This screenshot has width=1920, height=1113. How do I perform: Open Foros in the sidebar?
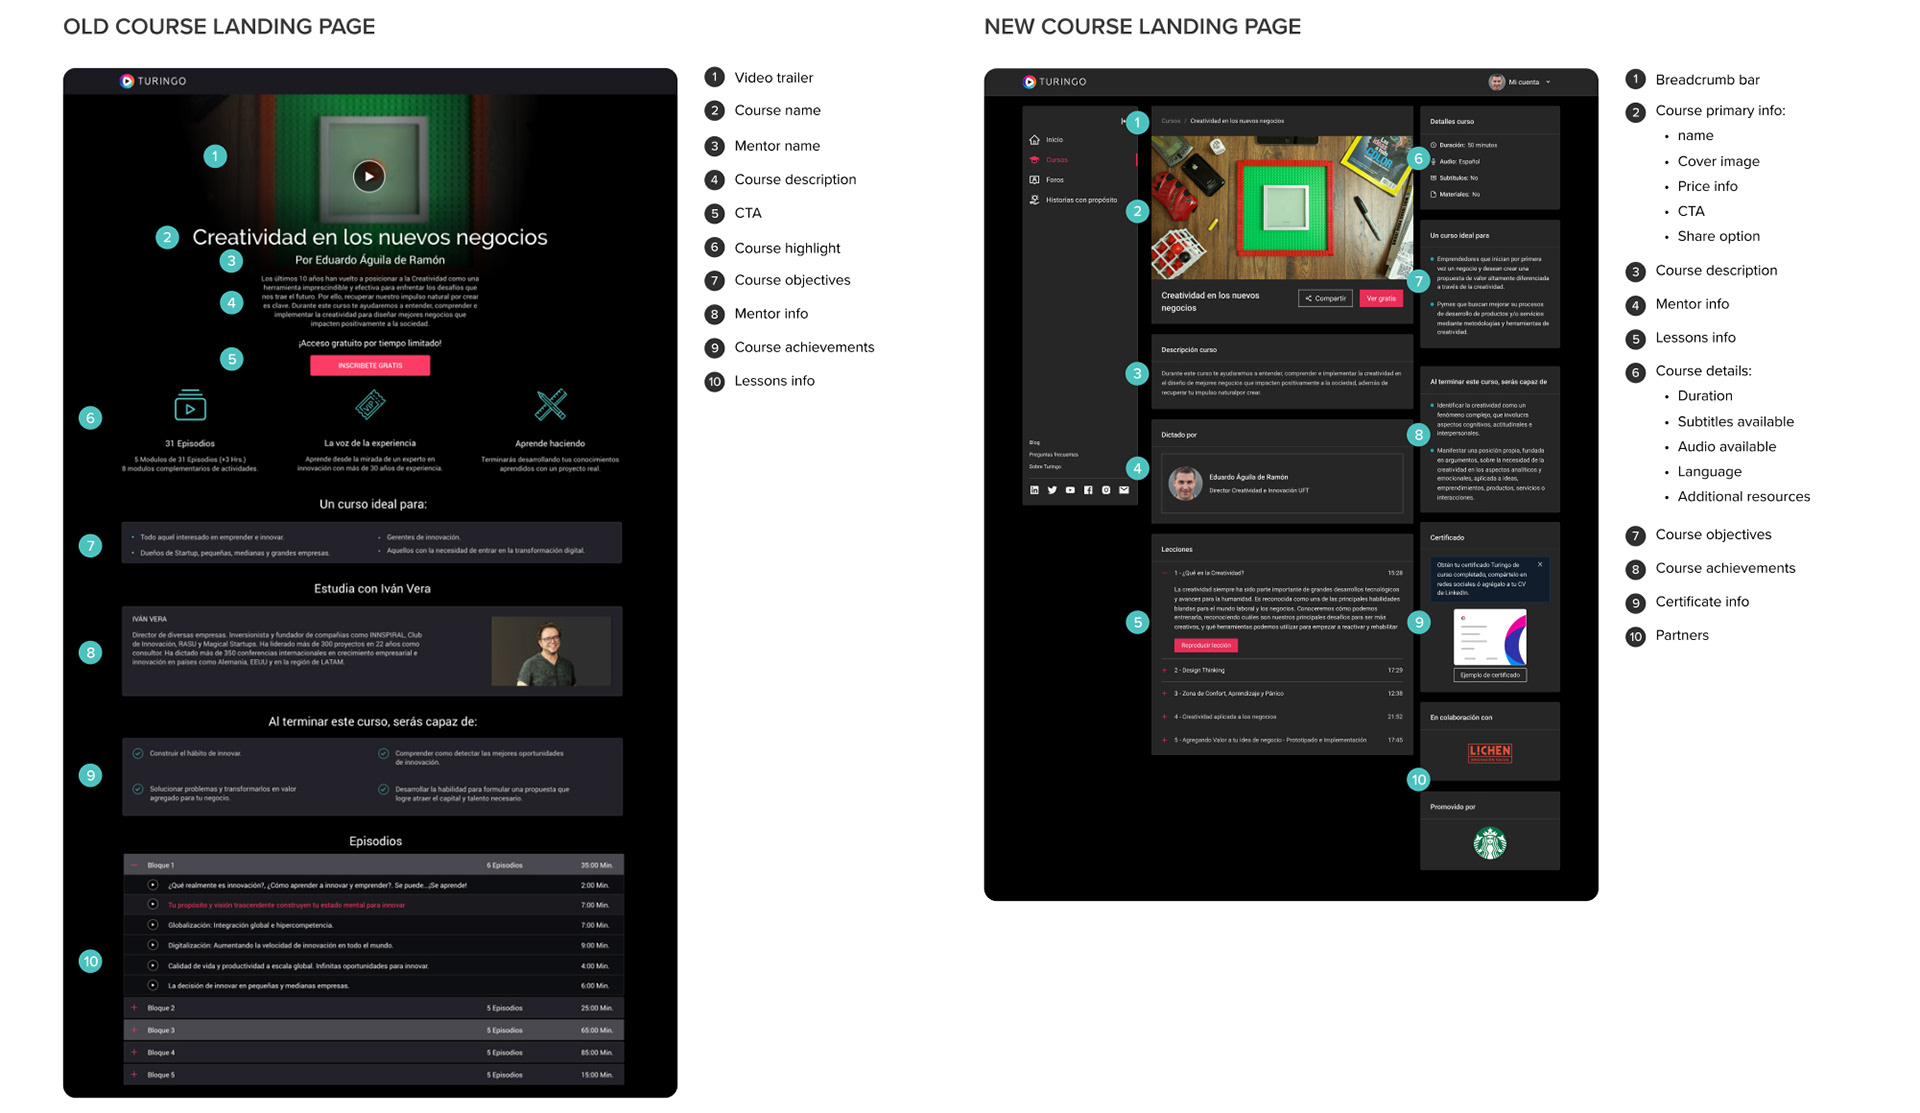[1047, 180]
